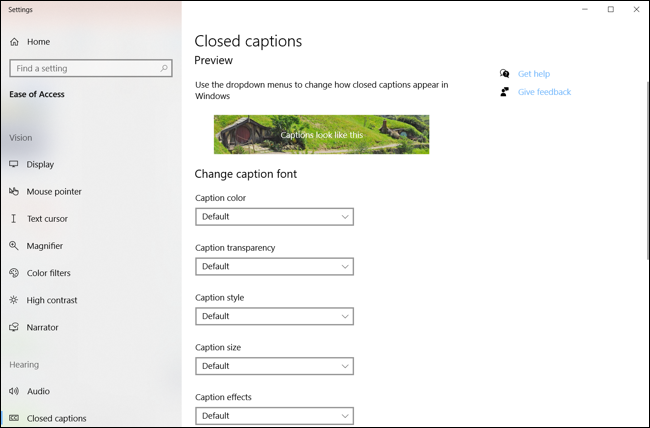Open the Get help link
The height and width of the screenshot is (428, 650).
(533, 74)
